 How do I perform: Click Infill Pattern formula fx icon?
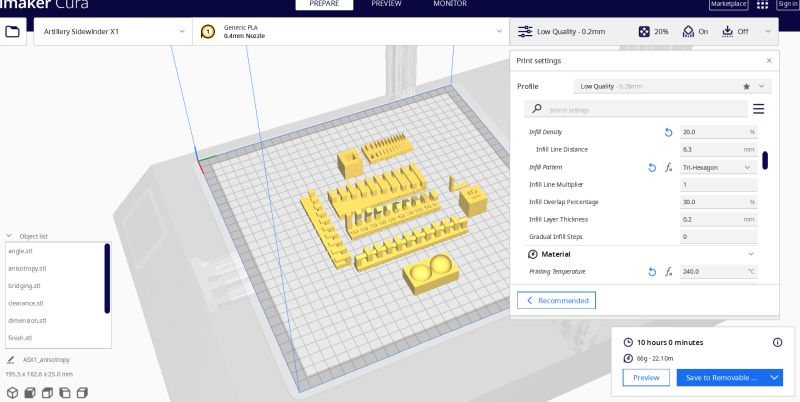pos(668,167)
